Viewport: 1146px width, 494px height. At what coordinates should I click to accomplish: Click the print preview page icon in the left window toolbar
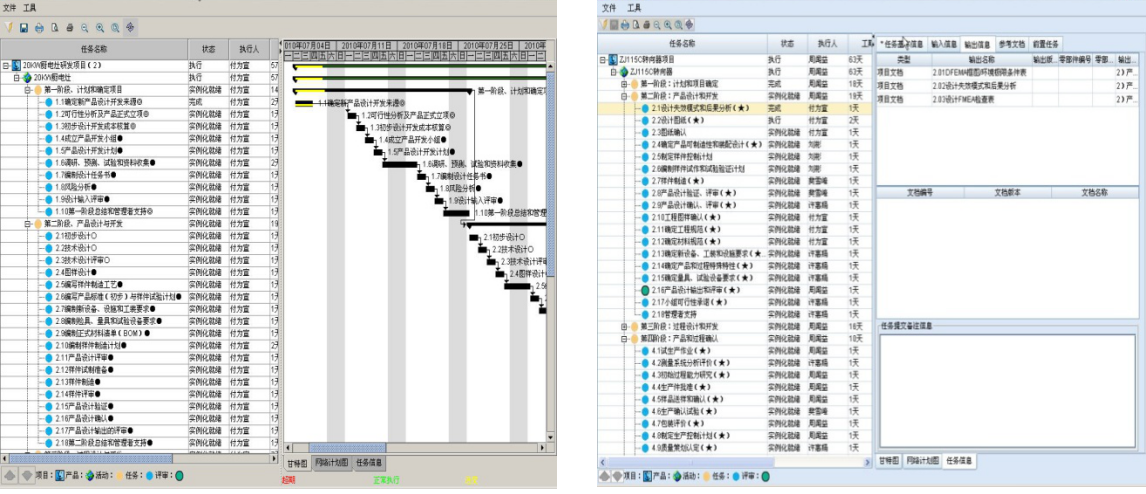[x=55, y=28]
